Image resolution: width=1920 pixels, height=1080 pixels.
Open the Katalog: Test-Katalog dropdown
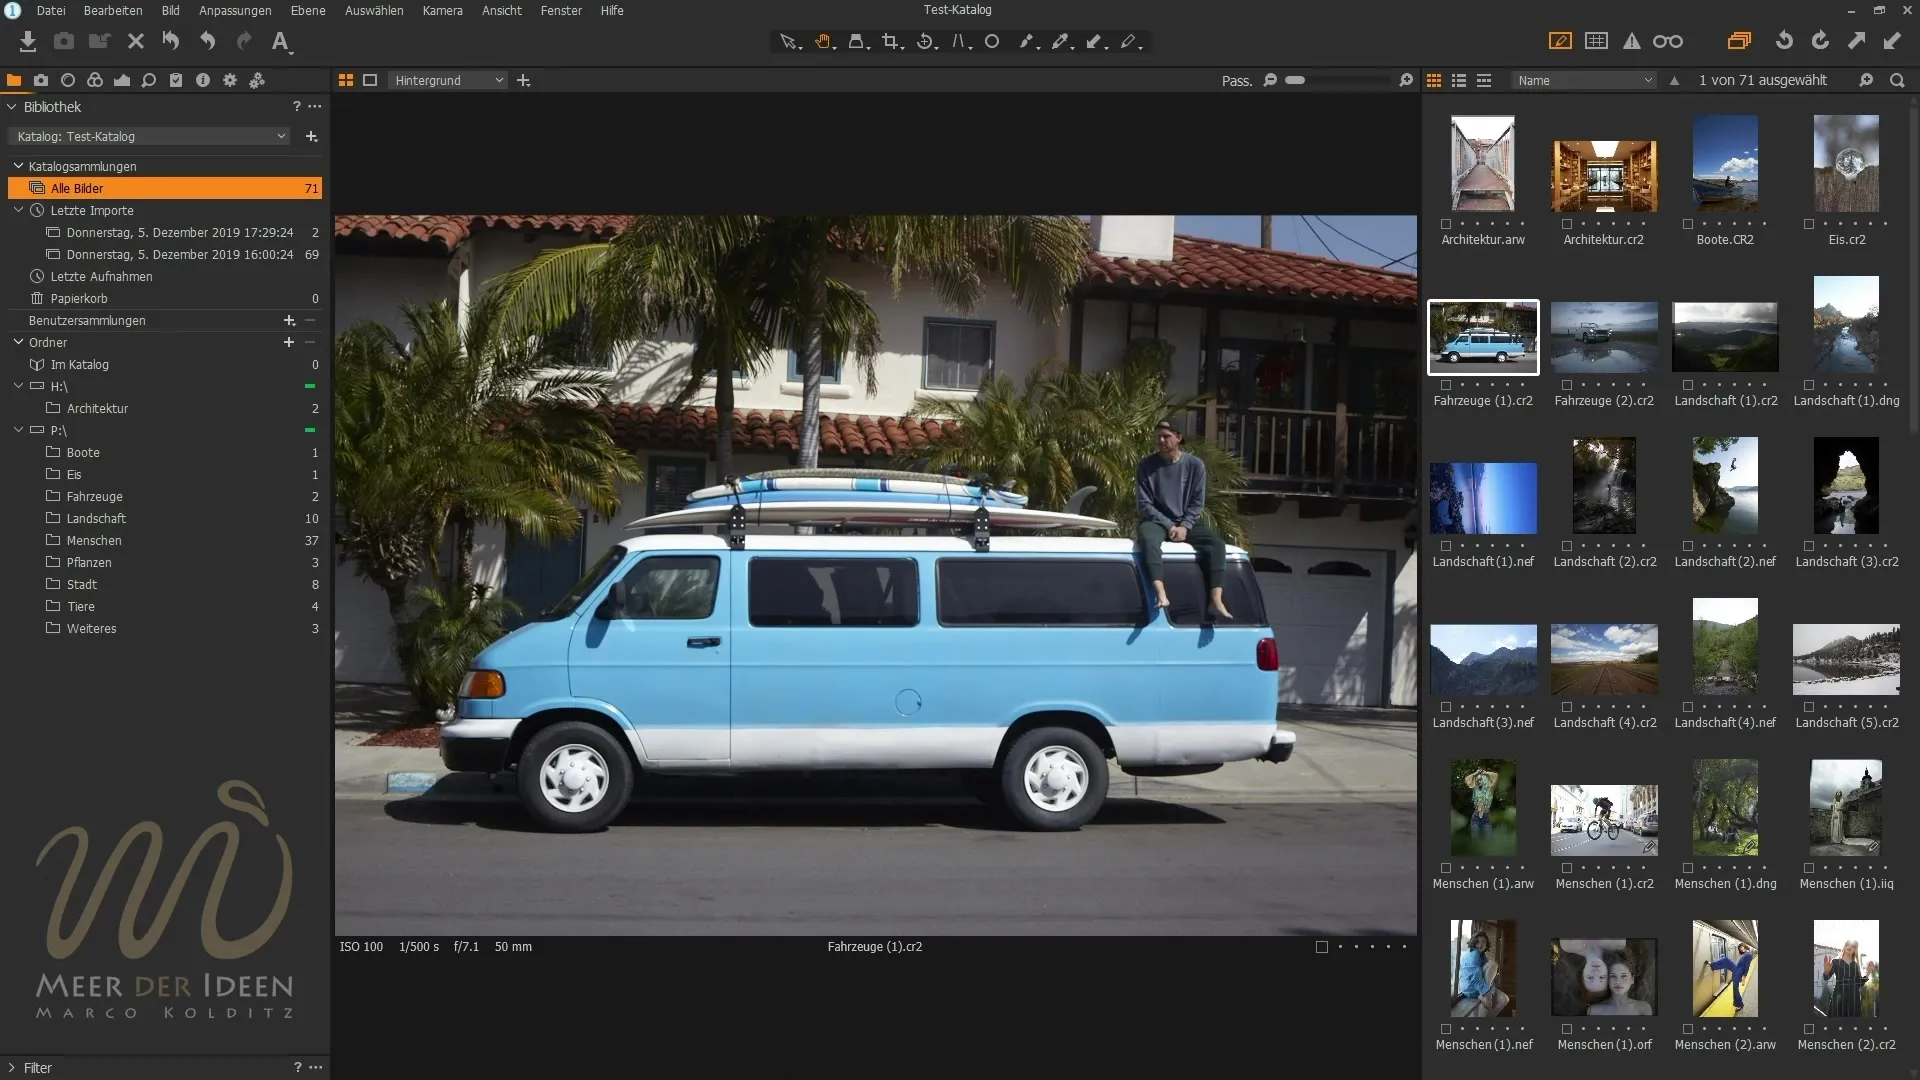click(x=149, y=136)
